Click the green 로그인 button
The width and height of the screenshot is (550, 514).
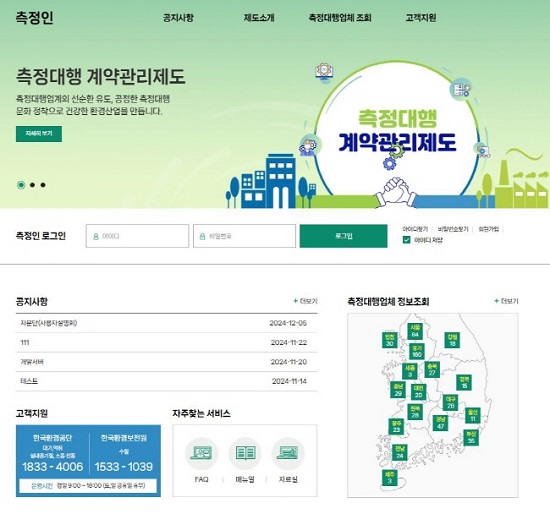(x=343, y=236)
